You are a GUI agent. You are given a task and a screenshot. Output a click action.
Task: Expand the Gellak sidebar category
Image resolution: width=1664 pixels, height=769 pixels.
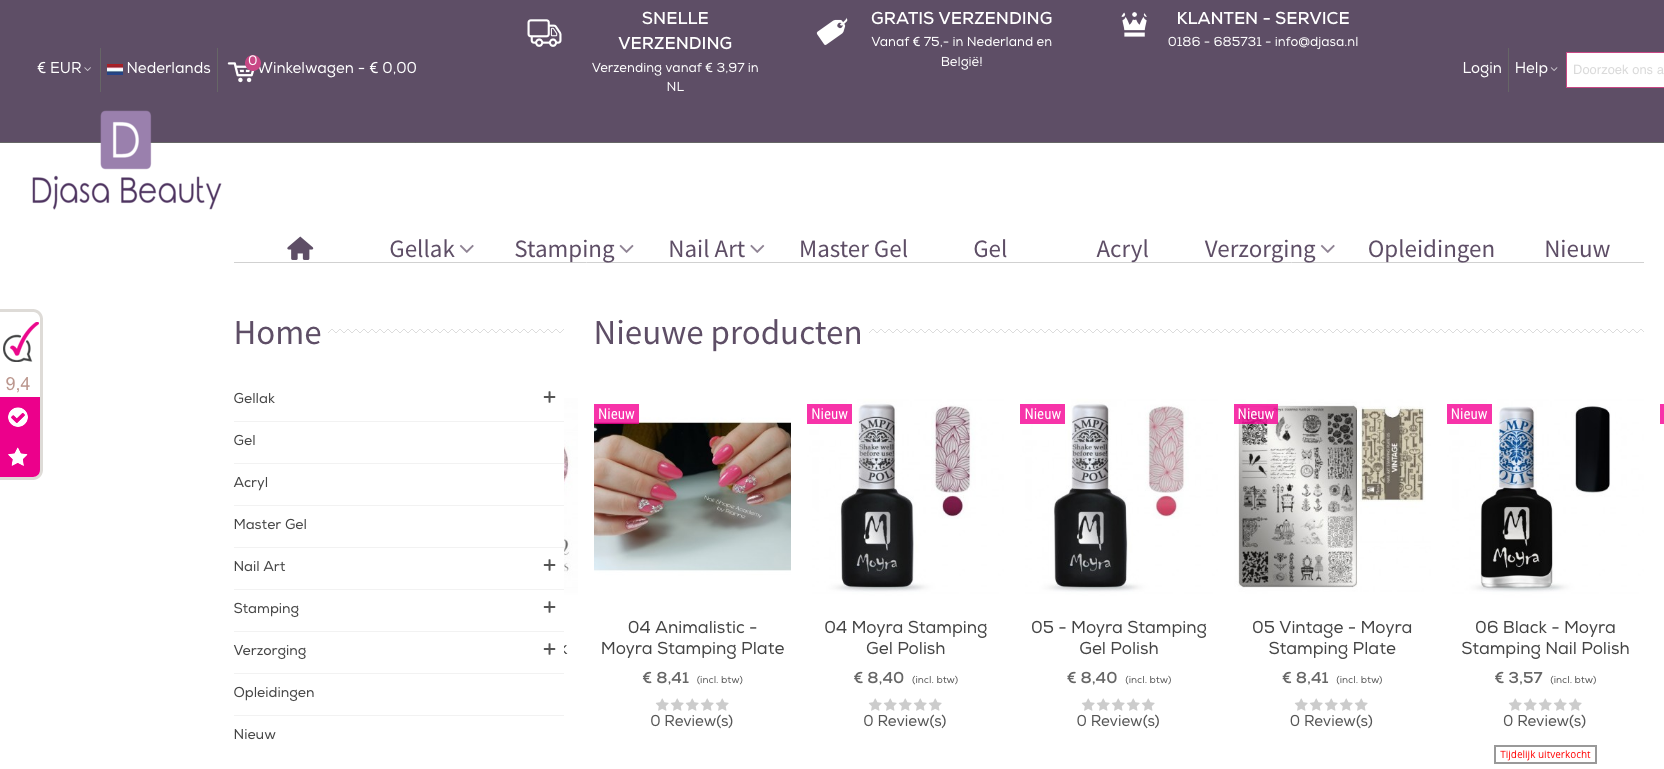point(549,397)
